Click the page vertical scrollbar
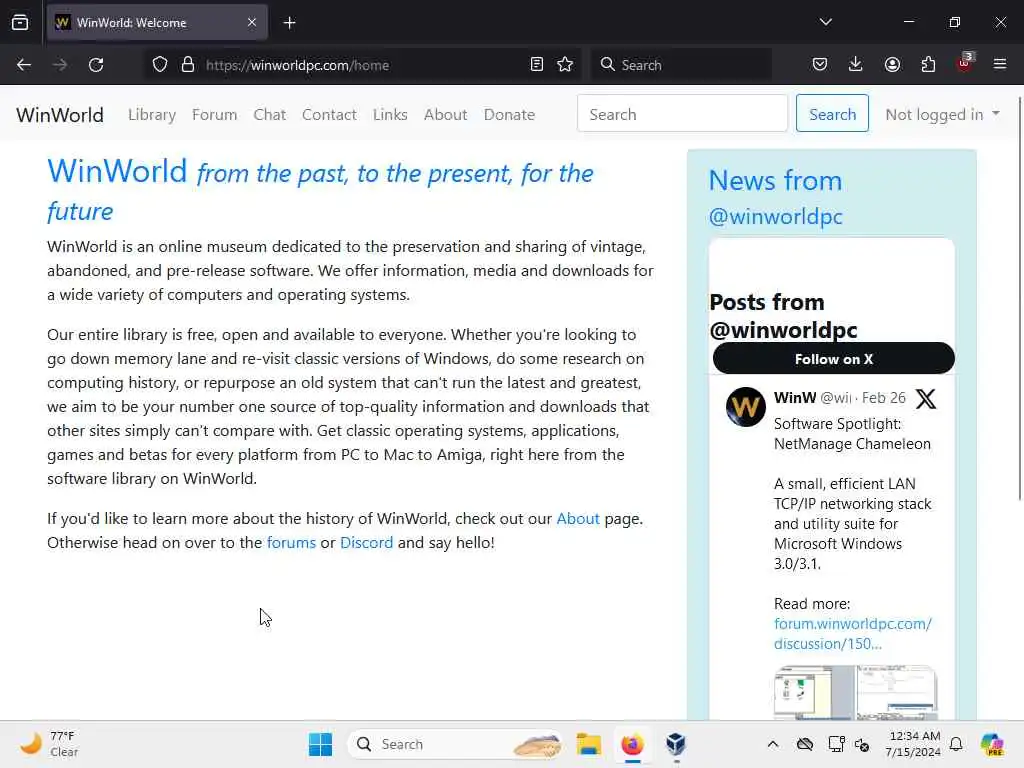 coord(1019,298)
